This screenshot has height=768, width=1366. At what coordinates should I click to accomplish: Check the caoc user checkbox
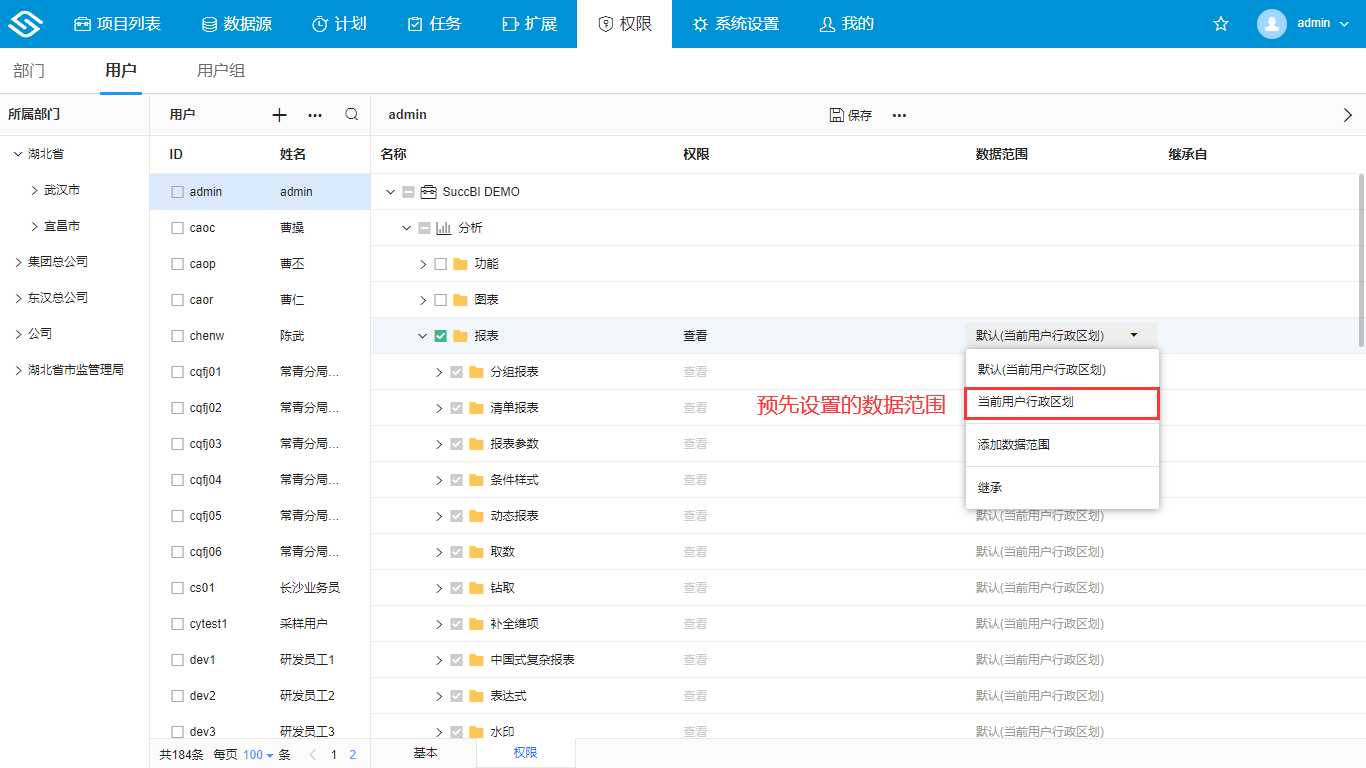(178, 228)
